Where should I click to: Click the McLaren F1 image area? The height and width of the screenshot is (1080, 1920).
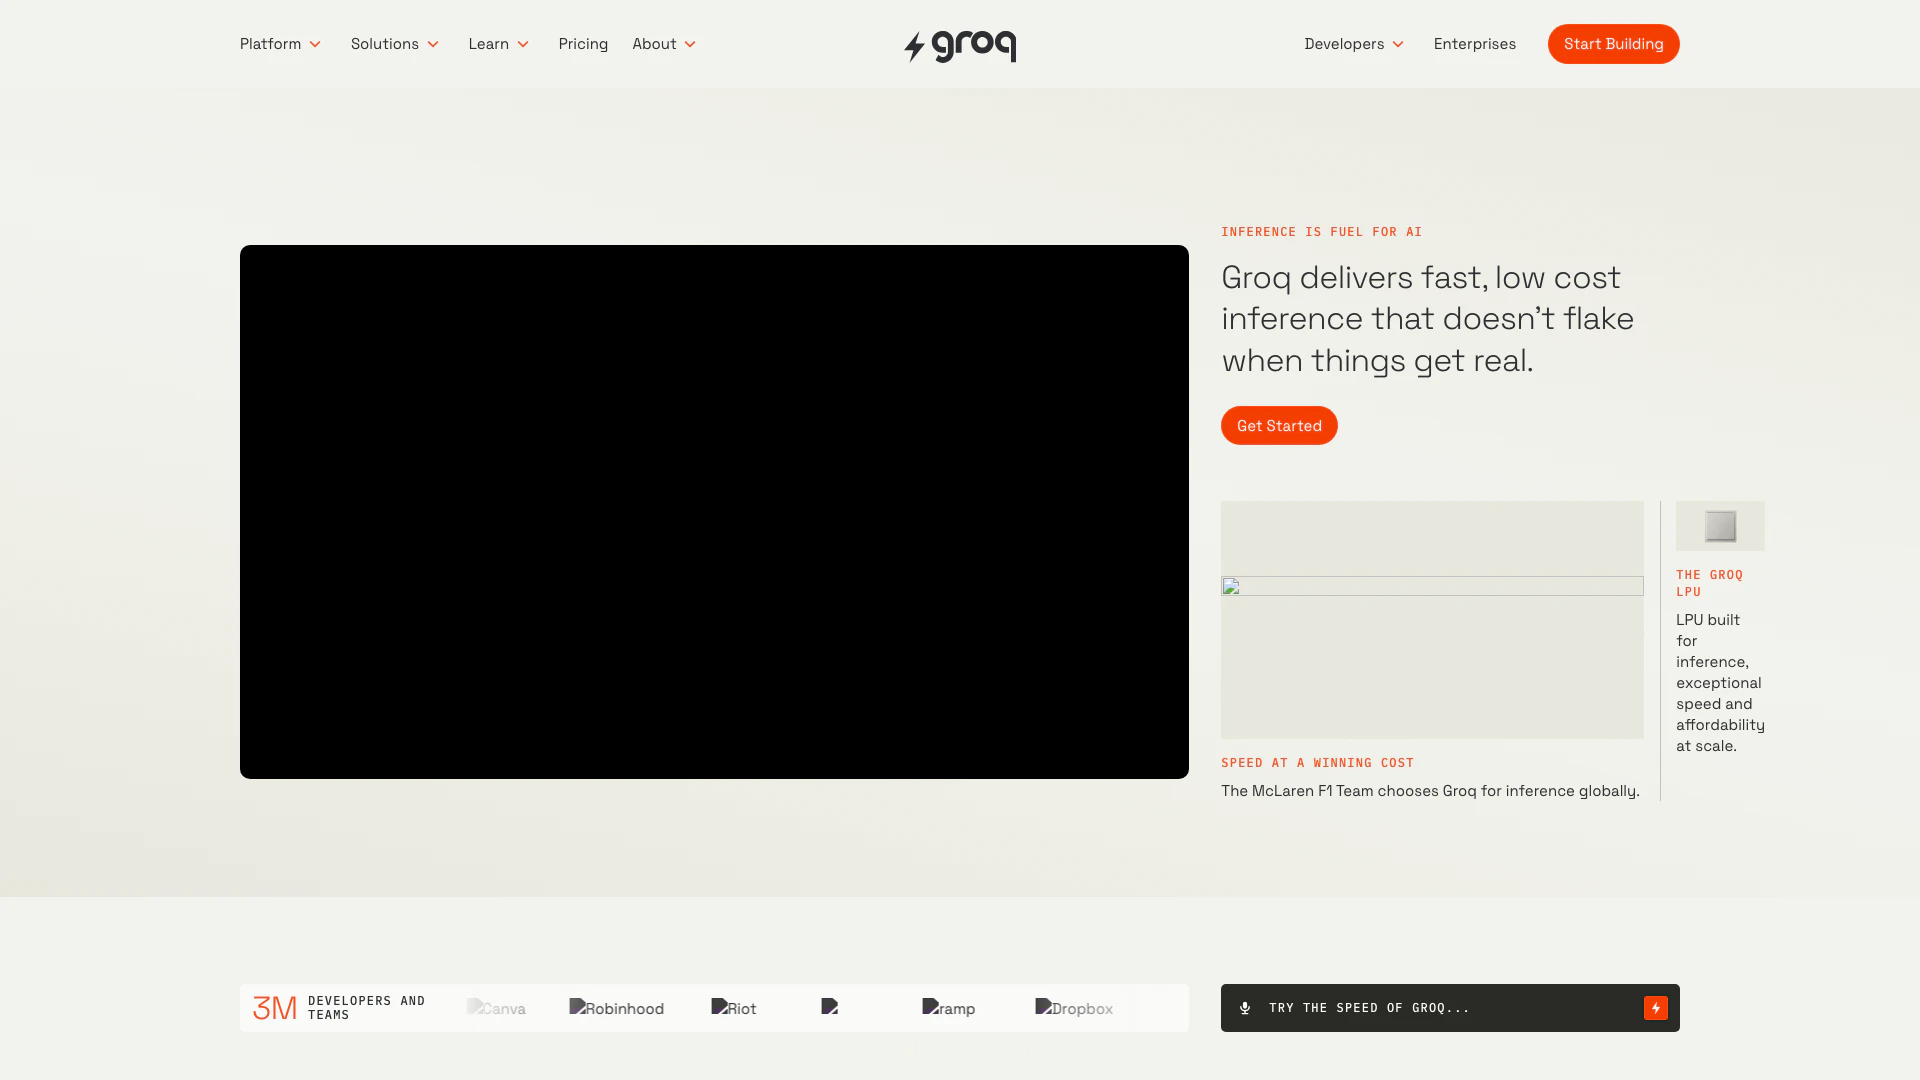1431,620
